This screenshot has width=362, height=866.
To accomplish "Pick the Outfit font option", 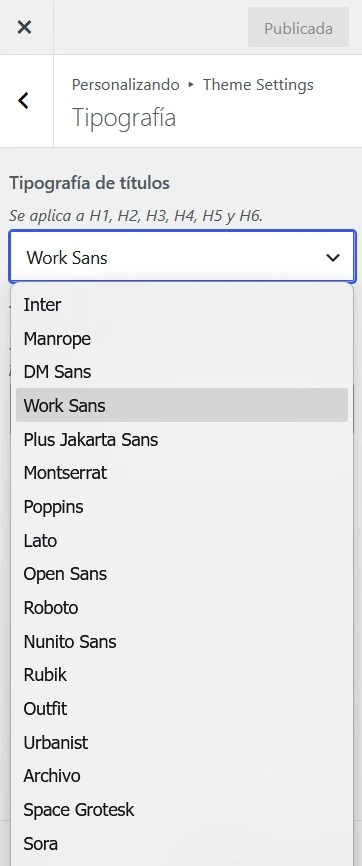I will [182, 708].
